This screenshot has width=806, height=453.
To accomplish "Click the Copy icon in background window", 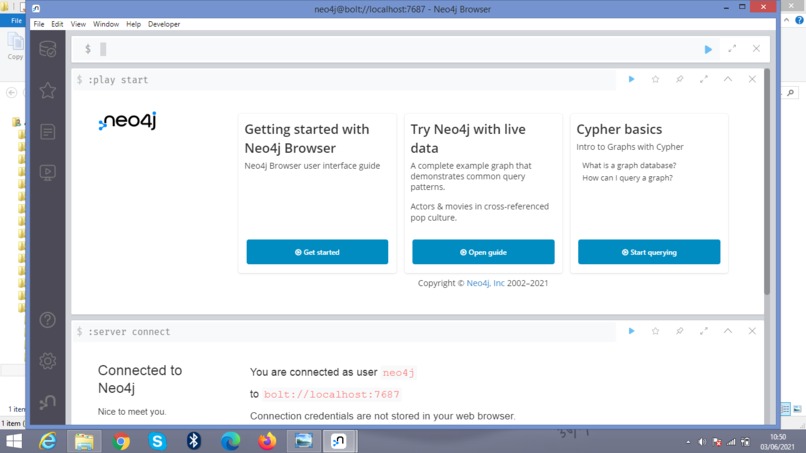I will point(15,46).
